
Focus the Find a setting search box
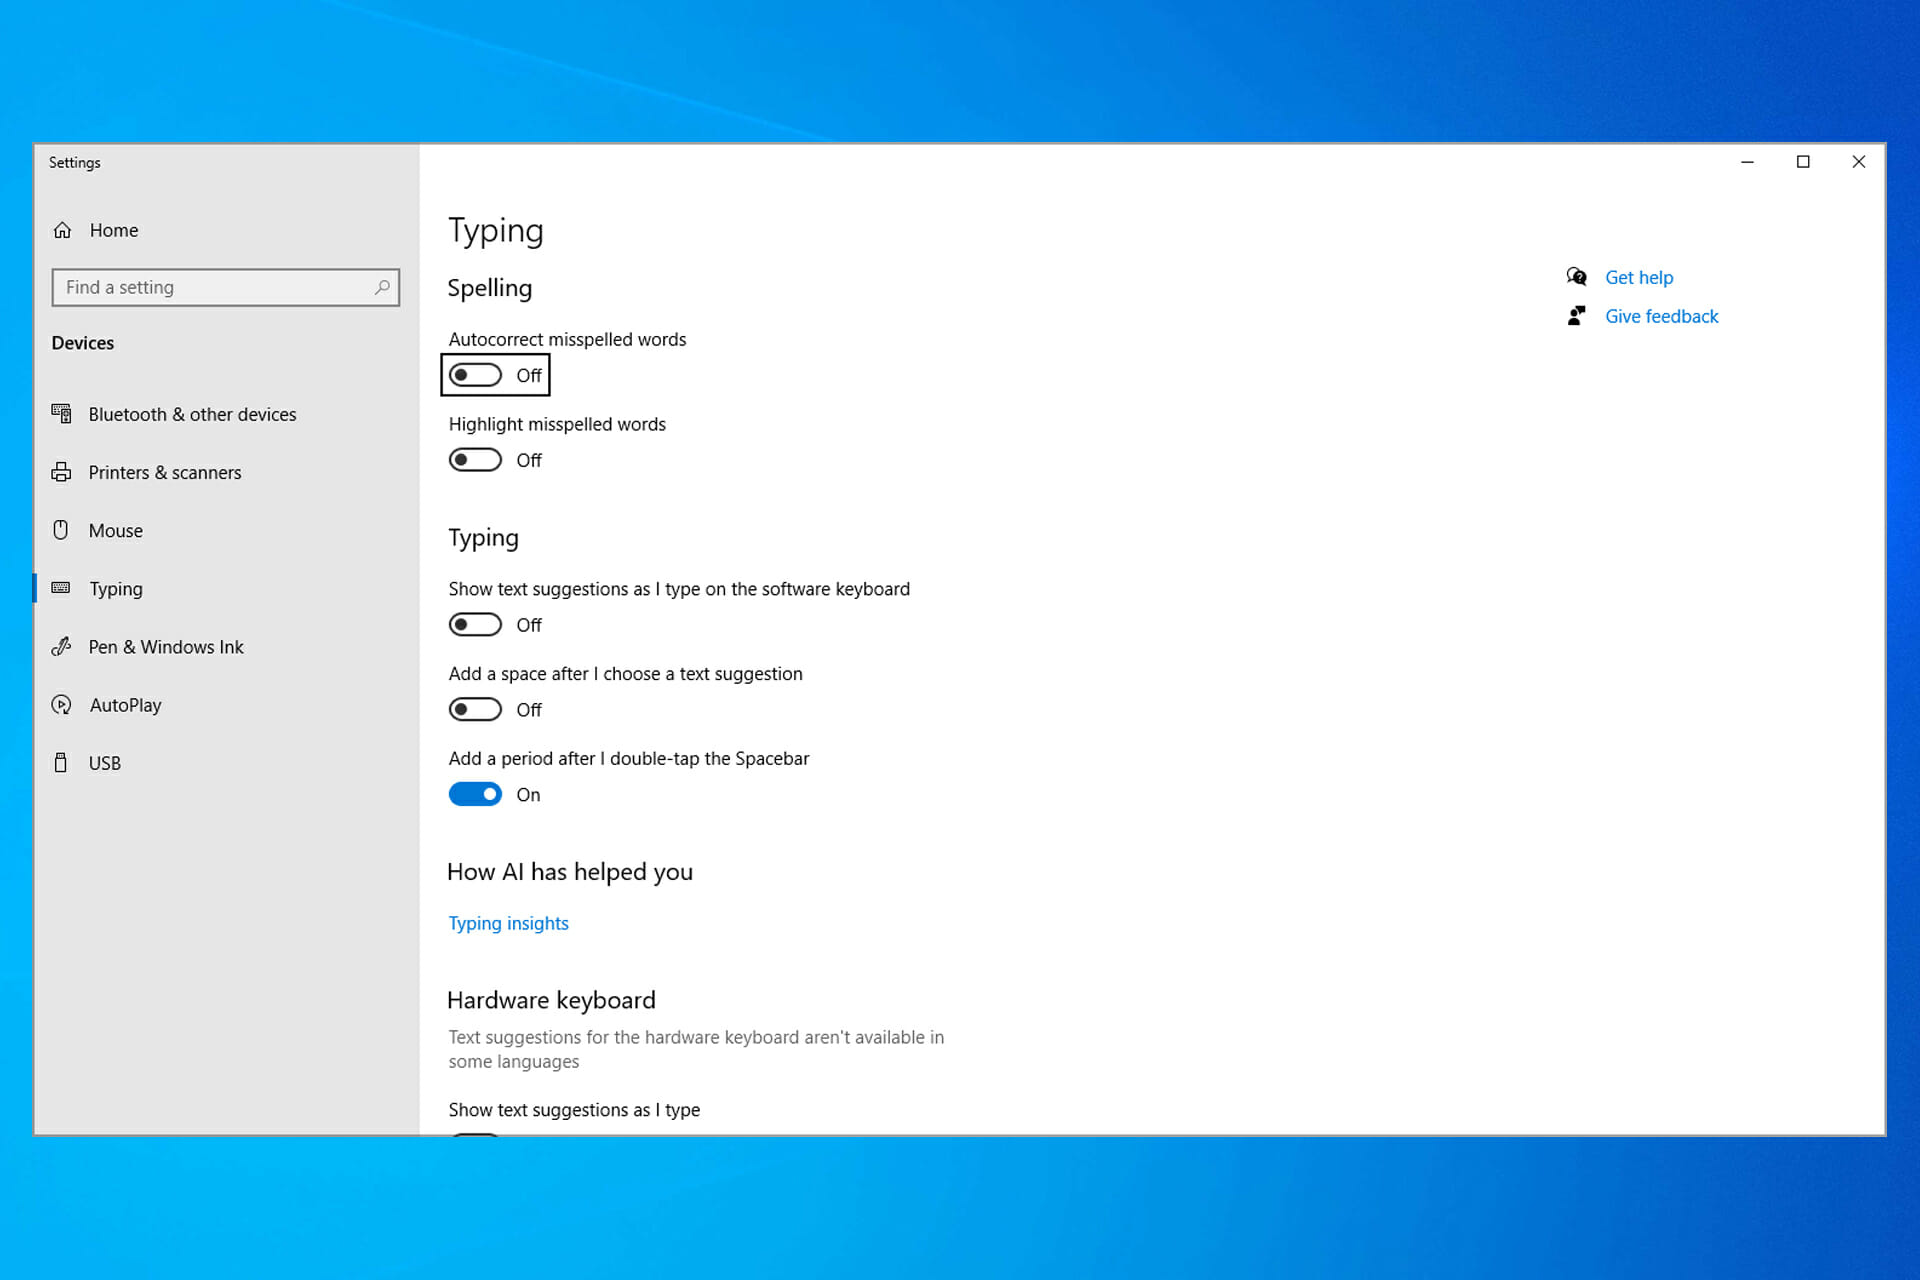[226, 287]
